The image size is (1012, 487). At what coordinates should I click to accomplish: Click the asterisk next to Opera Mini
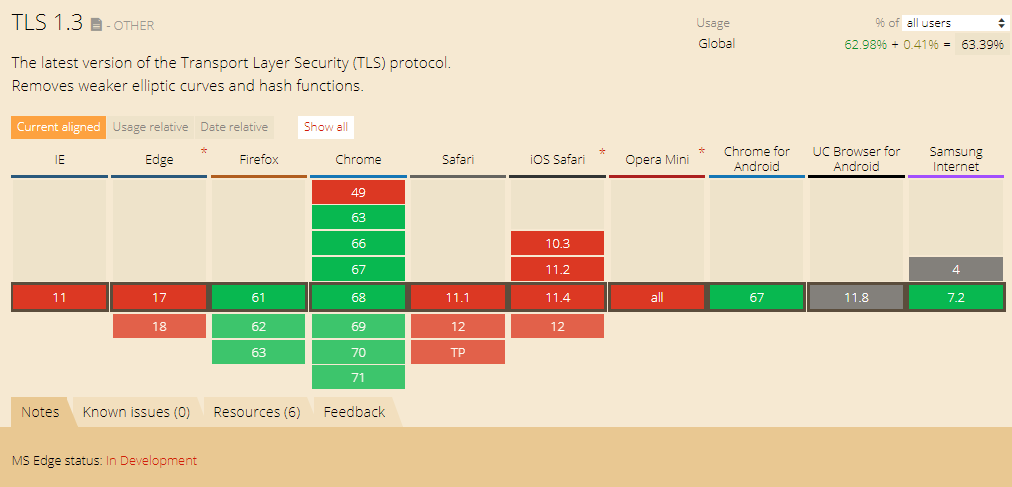(x=701, y=151)
